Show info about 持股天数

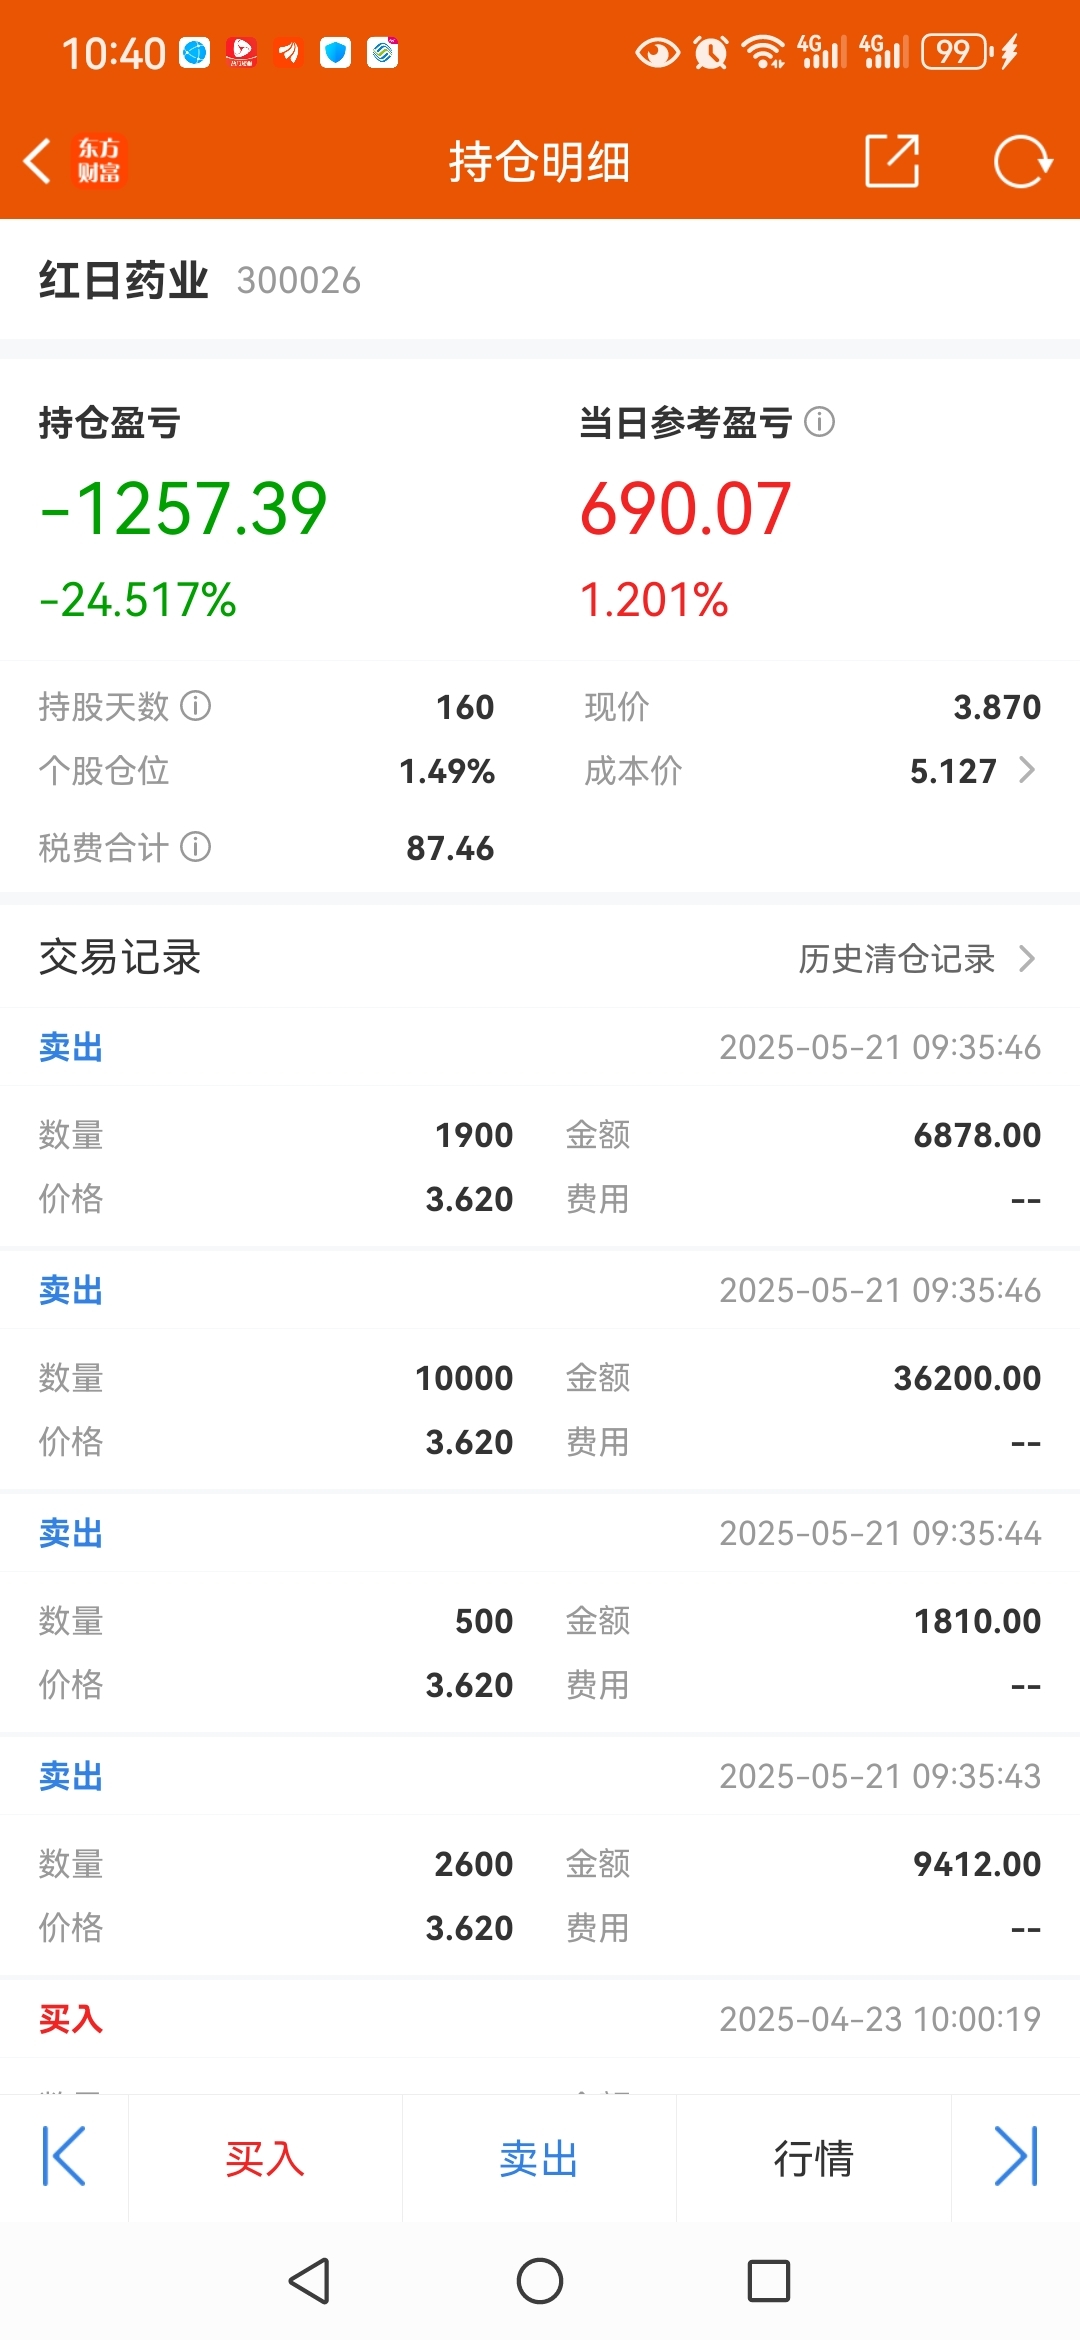[x=195, y=706]
